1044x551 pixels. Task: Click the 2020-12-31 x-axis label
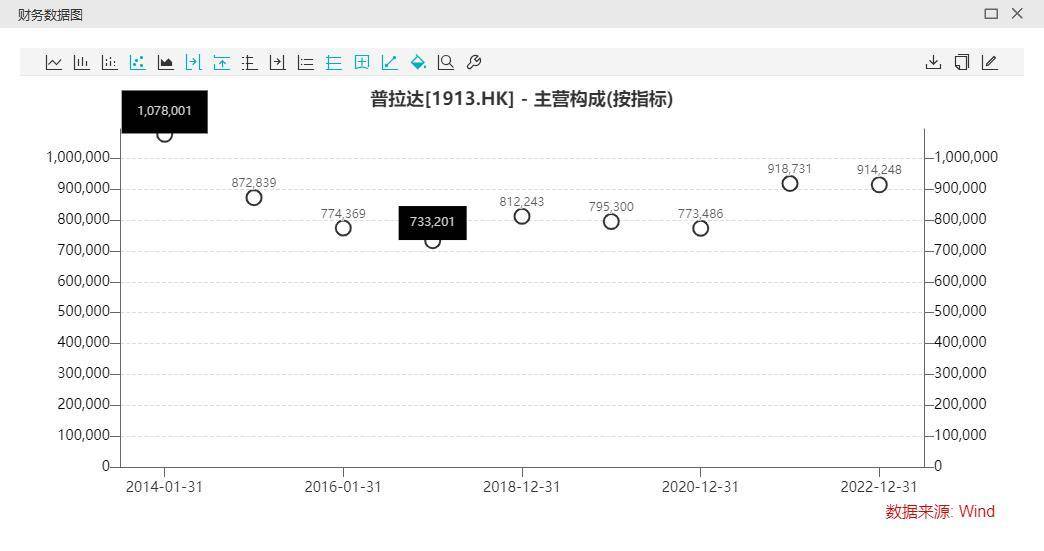tap(700, 487)
